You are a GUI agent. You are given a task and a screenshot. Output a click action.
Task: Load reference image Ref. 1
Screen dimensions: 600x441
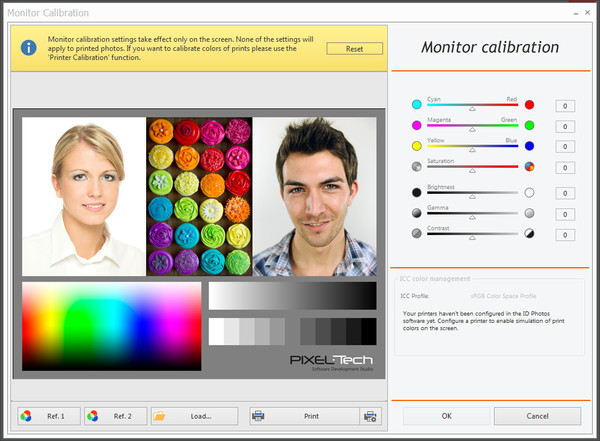point(48,416)
